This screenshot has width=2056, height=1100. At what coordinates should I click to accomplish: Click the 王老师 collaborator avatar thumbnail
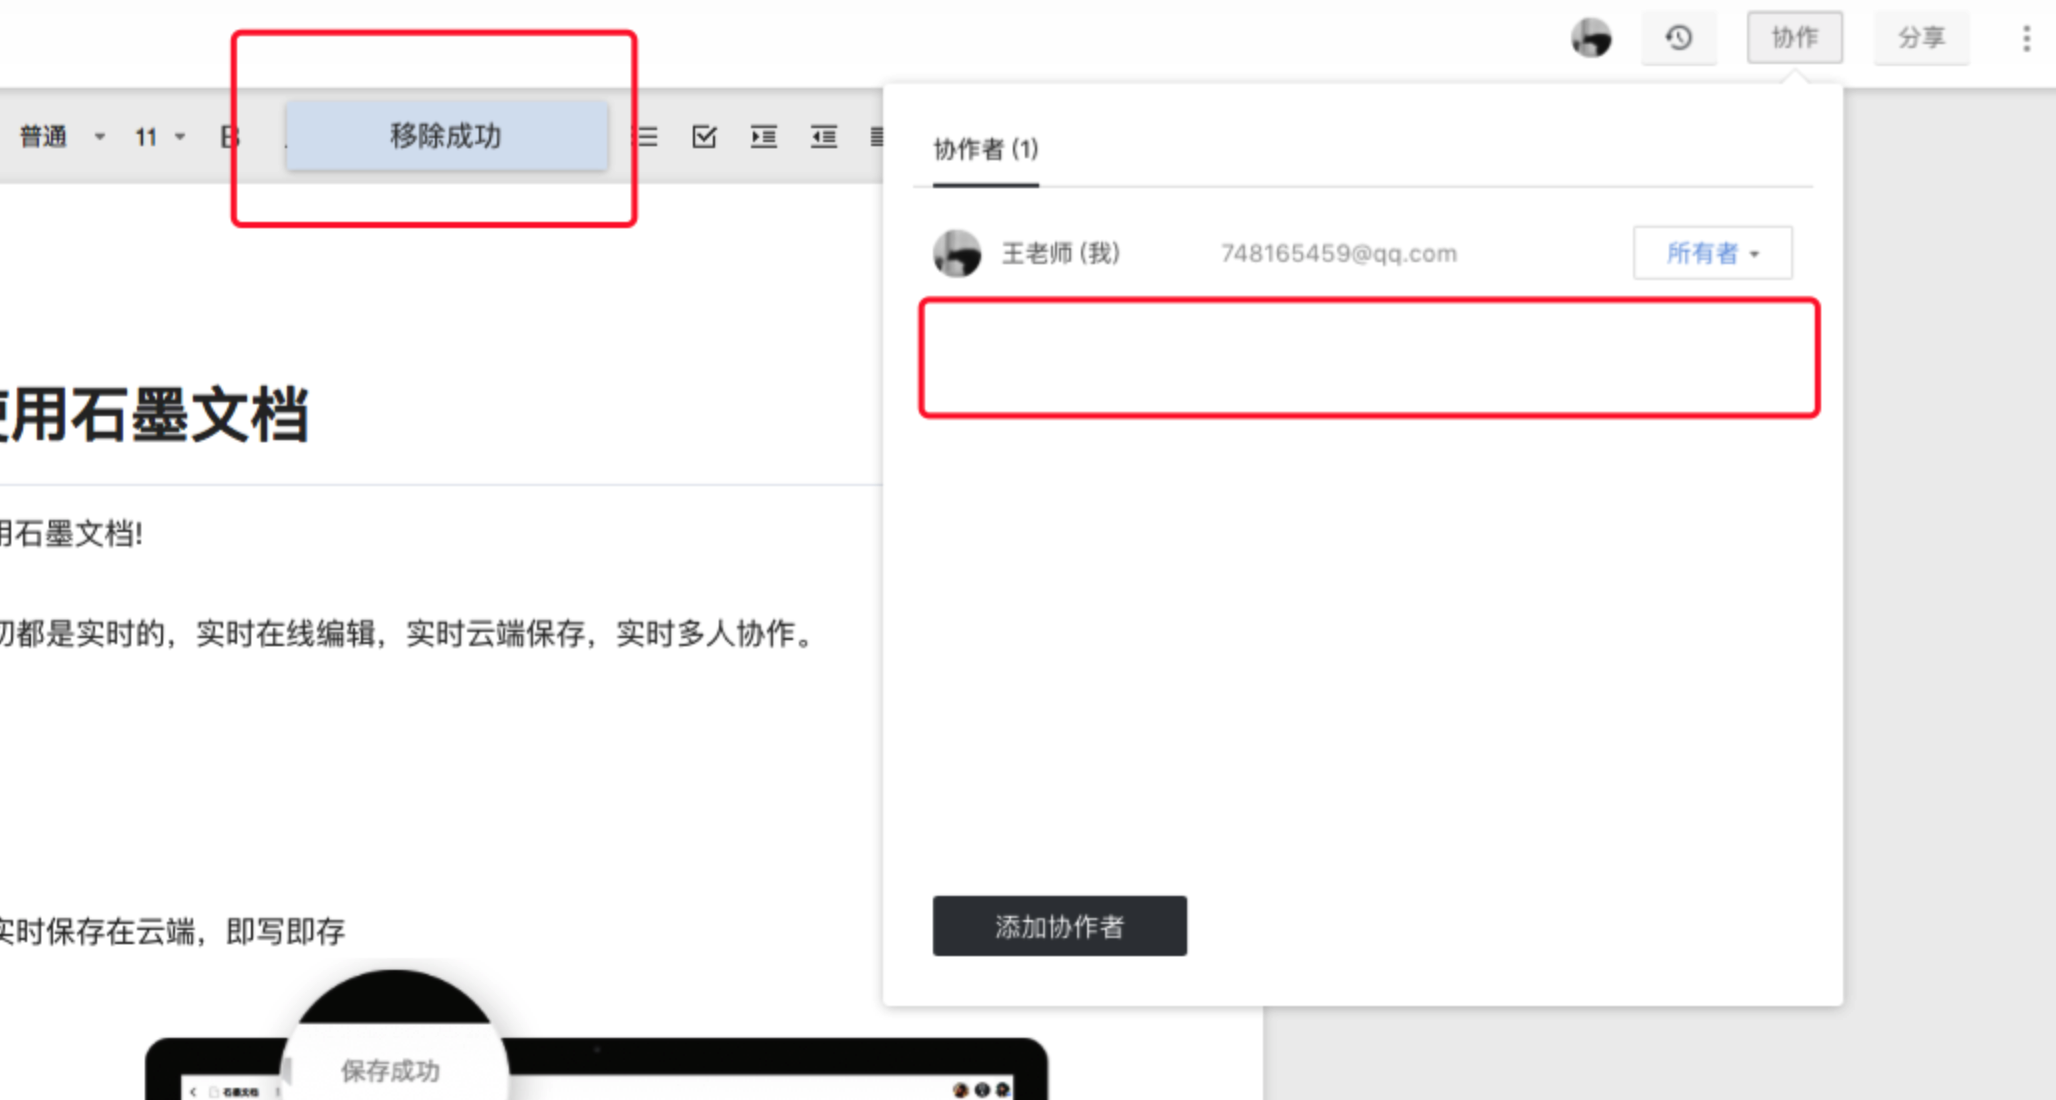pos(959,252)
